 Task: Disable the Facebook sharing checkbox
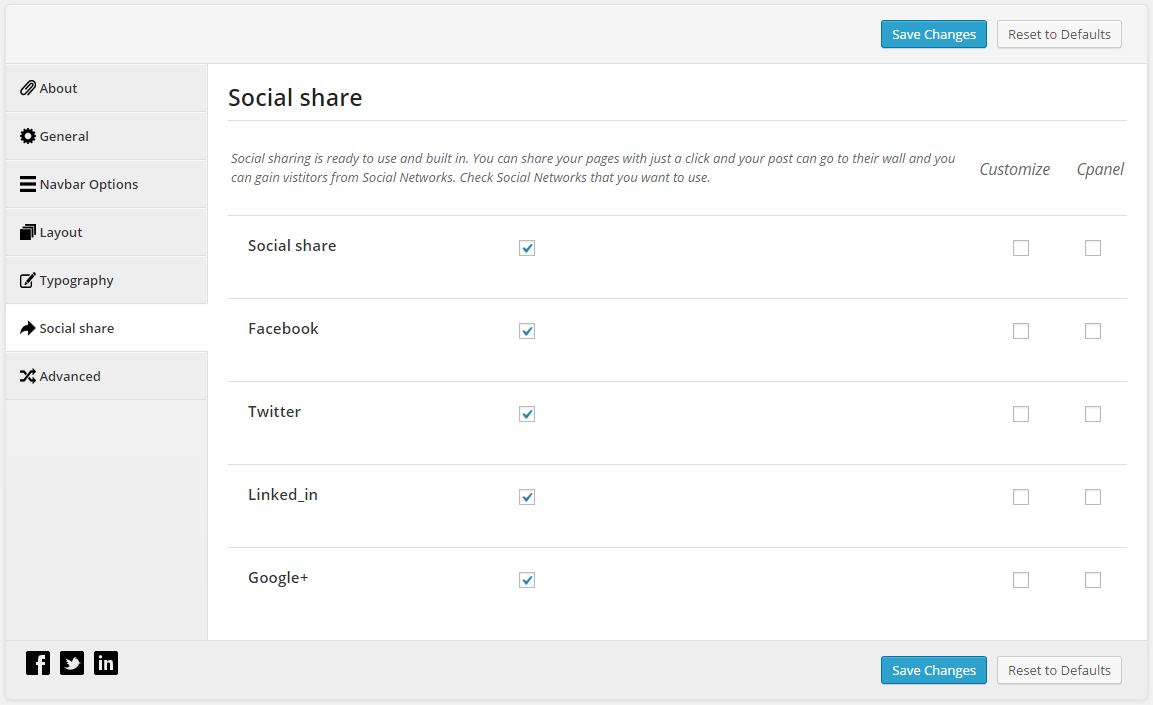[527, 331]
